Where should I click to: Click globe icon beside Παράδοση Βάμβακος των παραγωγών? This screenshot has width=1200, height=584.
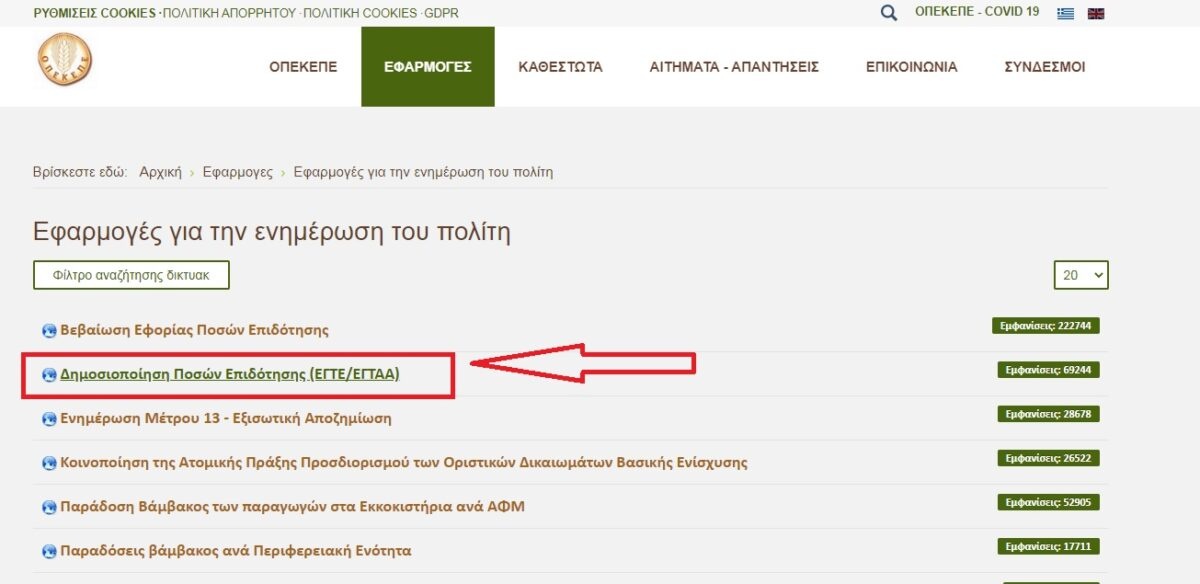[49, 507]
